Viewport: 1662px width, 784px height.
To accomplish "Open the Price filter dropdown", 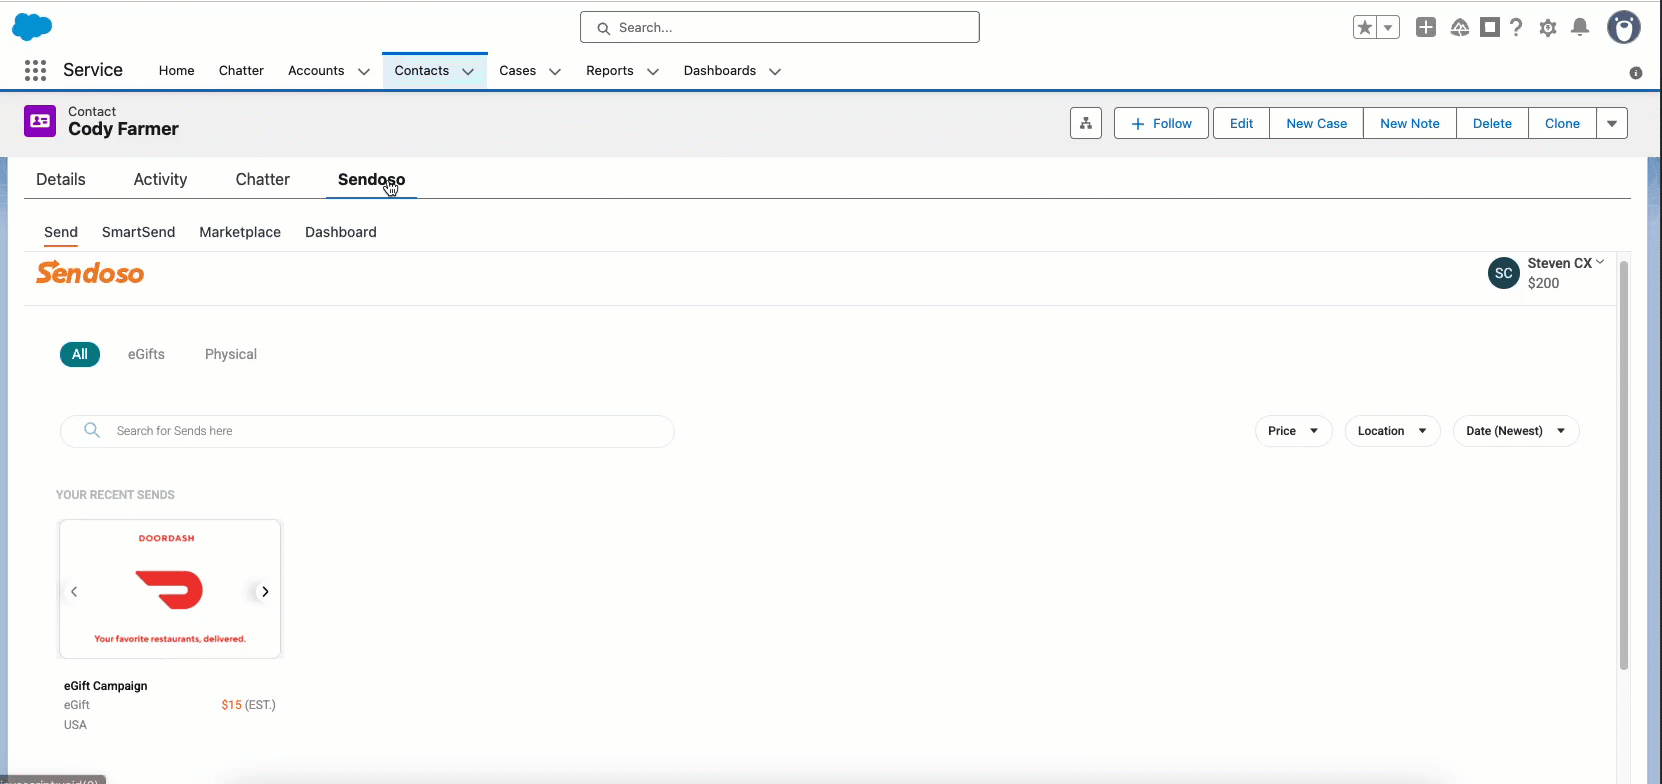I will 1293,431.
